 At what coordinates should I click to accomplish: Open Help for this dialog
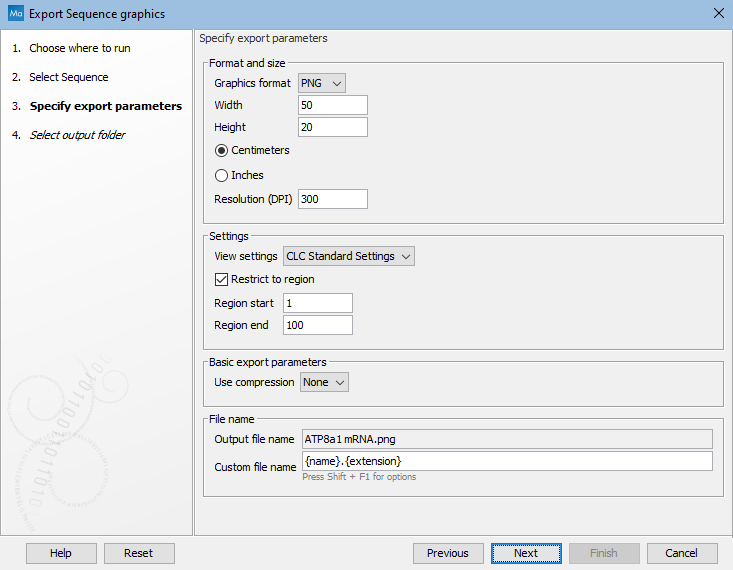61,553
